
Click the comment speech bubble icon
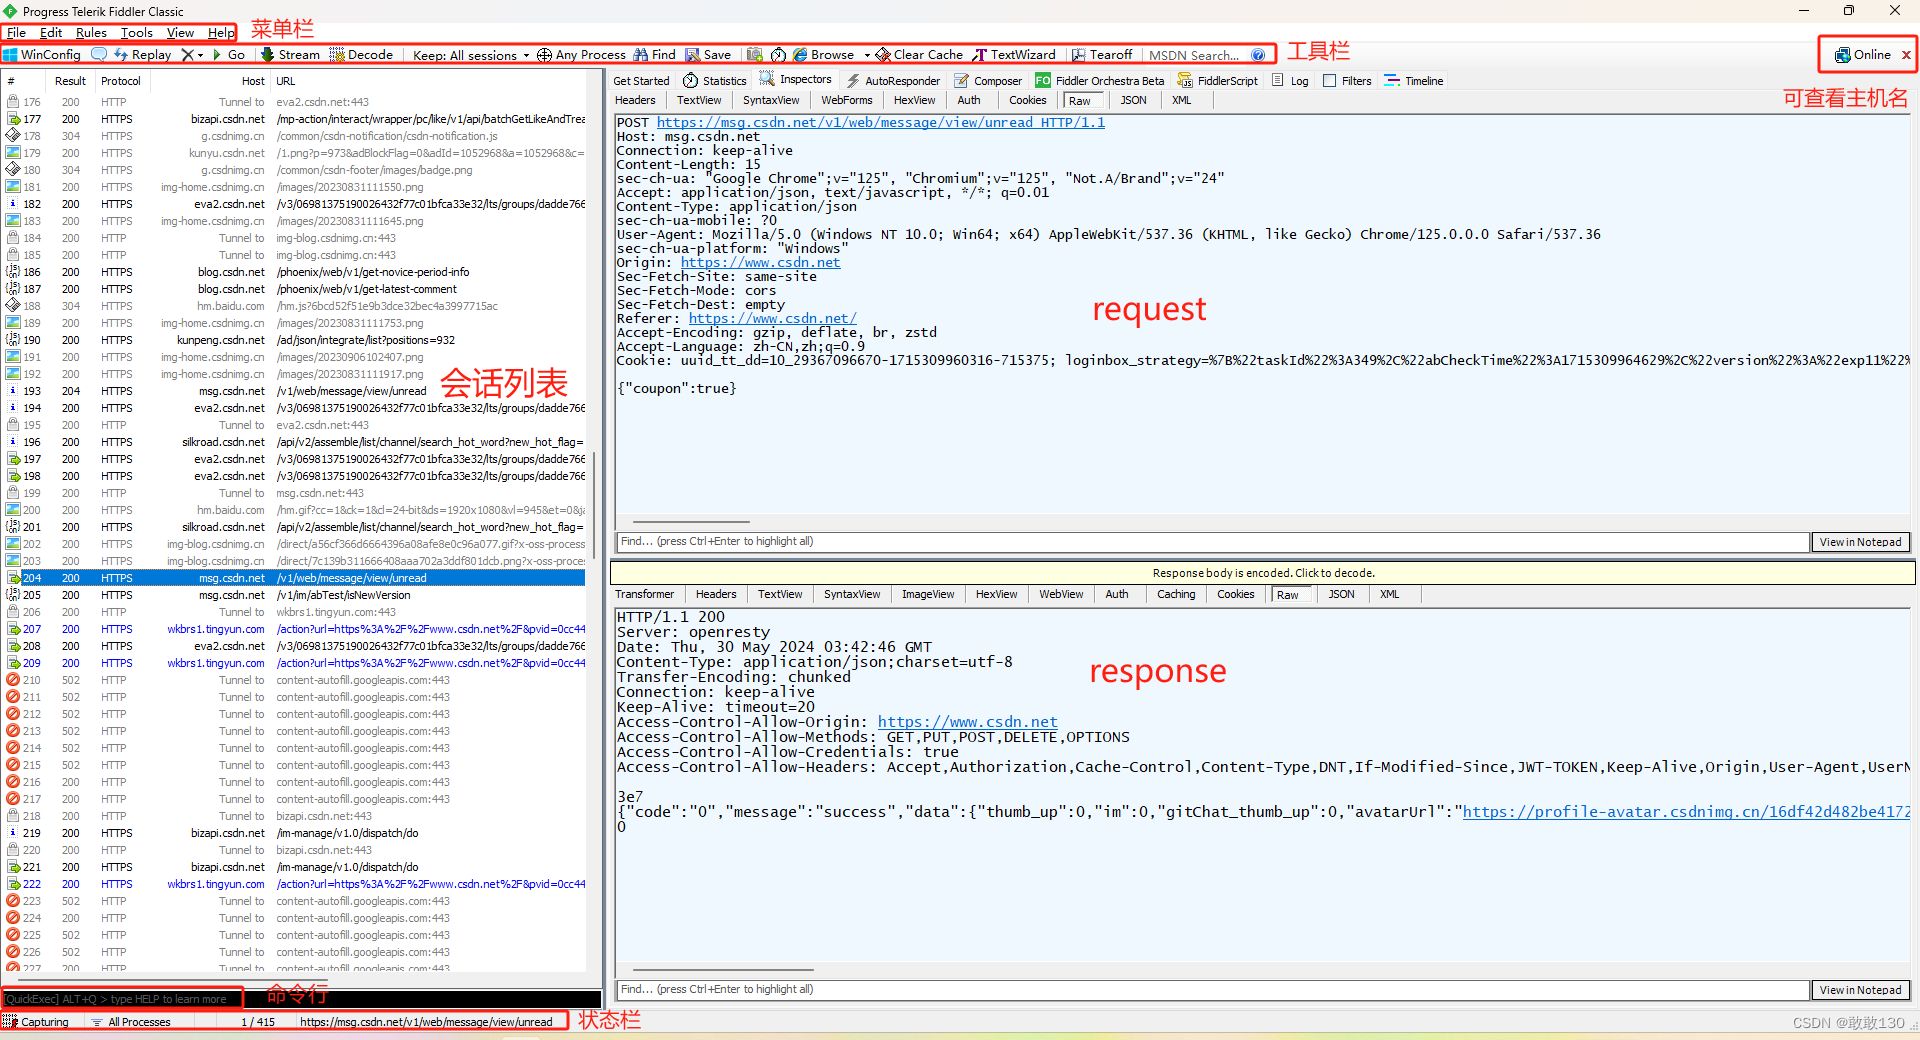pyautogui.click(x=99, y=55)
